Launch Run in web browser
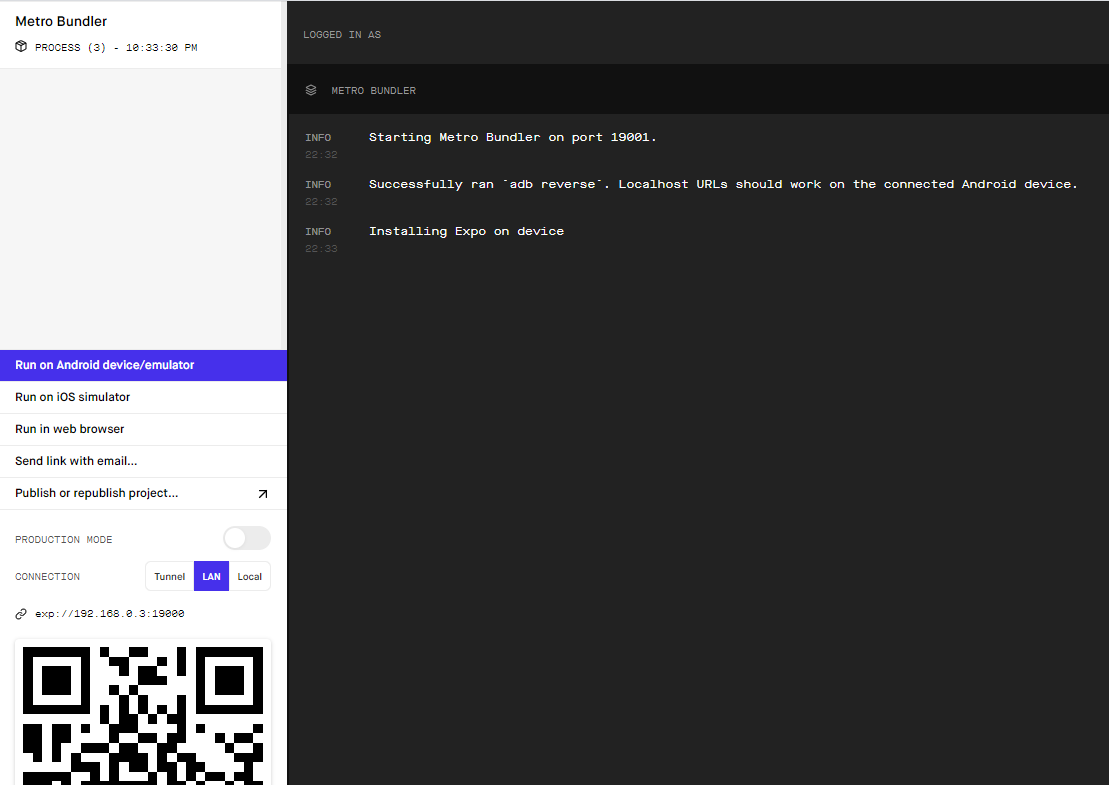Image resolution: width=1109 pixels, height=785 pixels. point(144,429)
